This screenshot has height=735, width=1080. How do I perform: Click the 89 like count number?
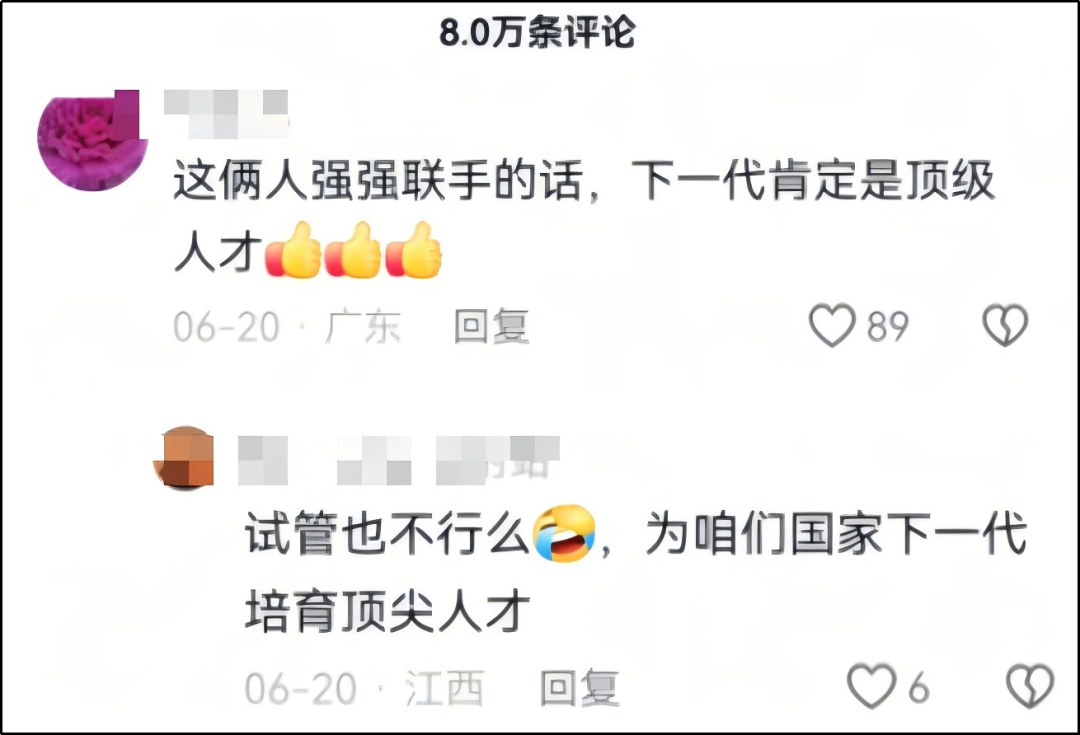tap(888, 326)
